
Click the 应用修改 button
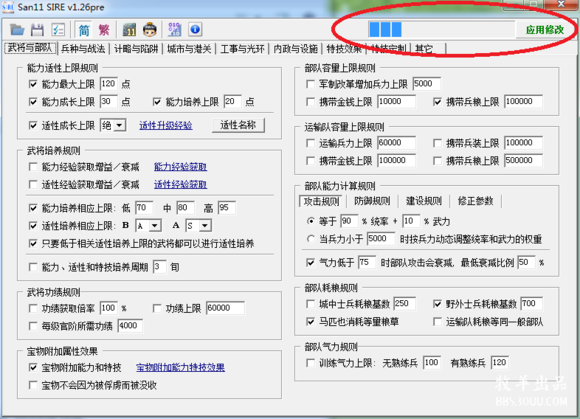(545, 30)
